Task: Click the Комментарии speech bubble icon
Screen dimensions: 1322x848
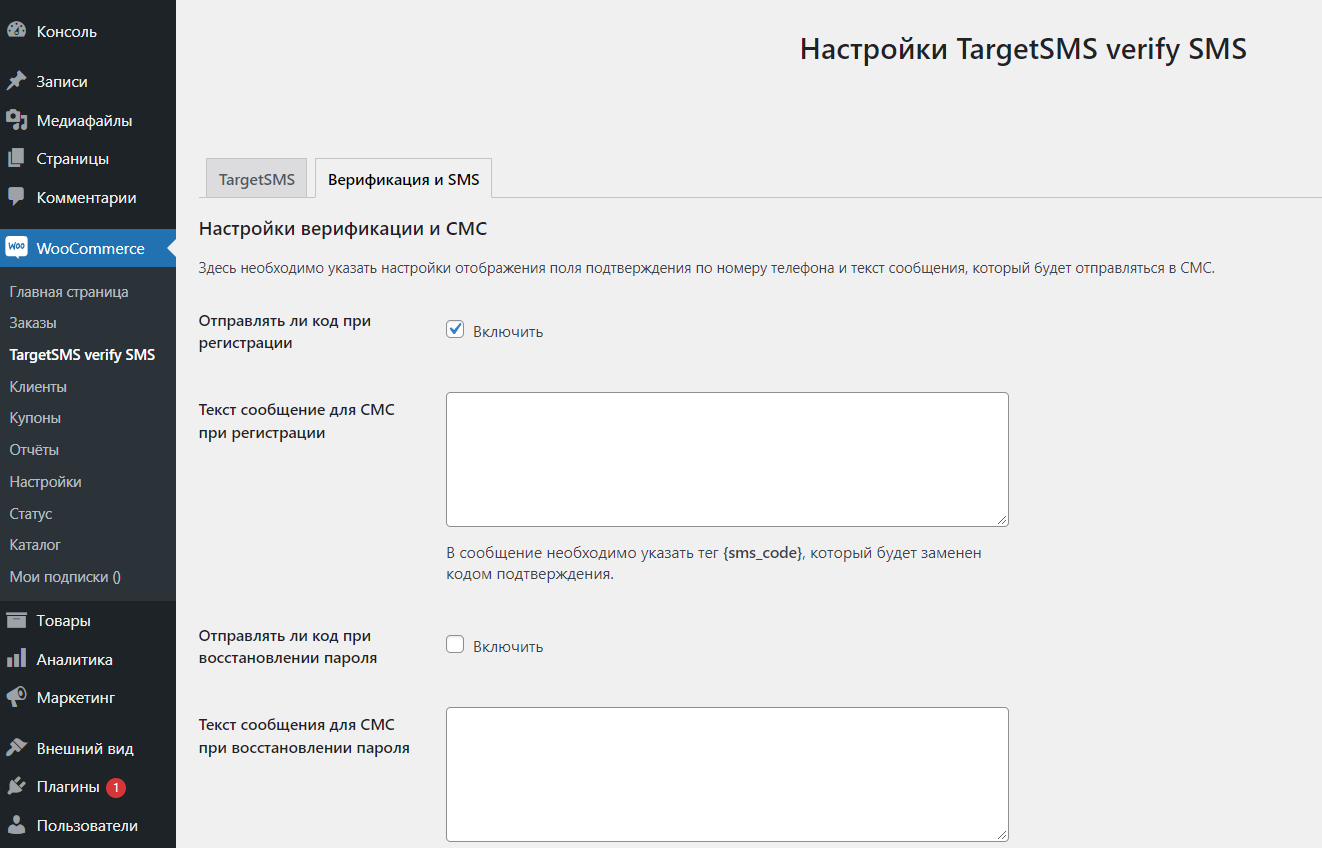Action: [16, 197]
